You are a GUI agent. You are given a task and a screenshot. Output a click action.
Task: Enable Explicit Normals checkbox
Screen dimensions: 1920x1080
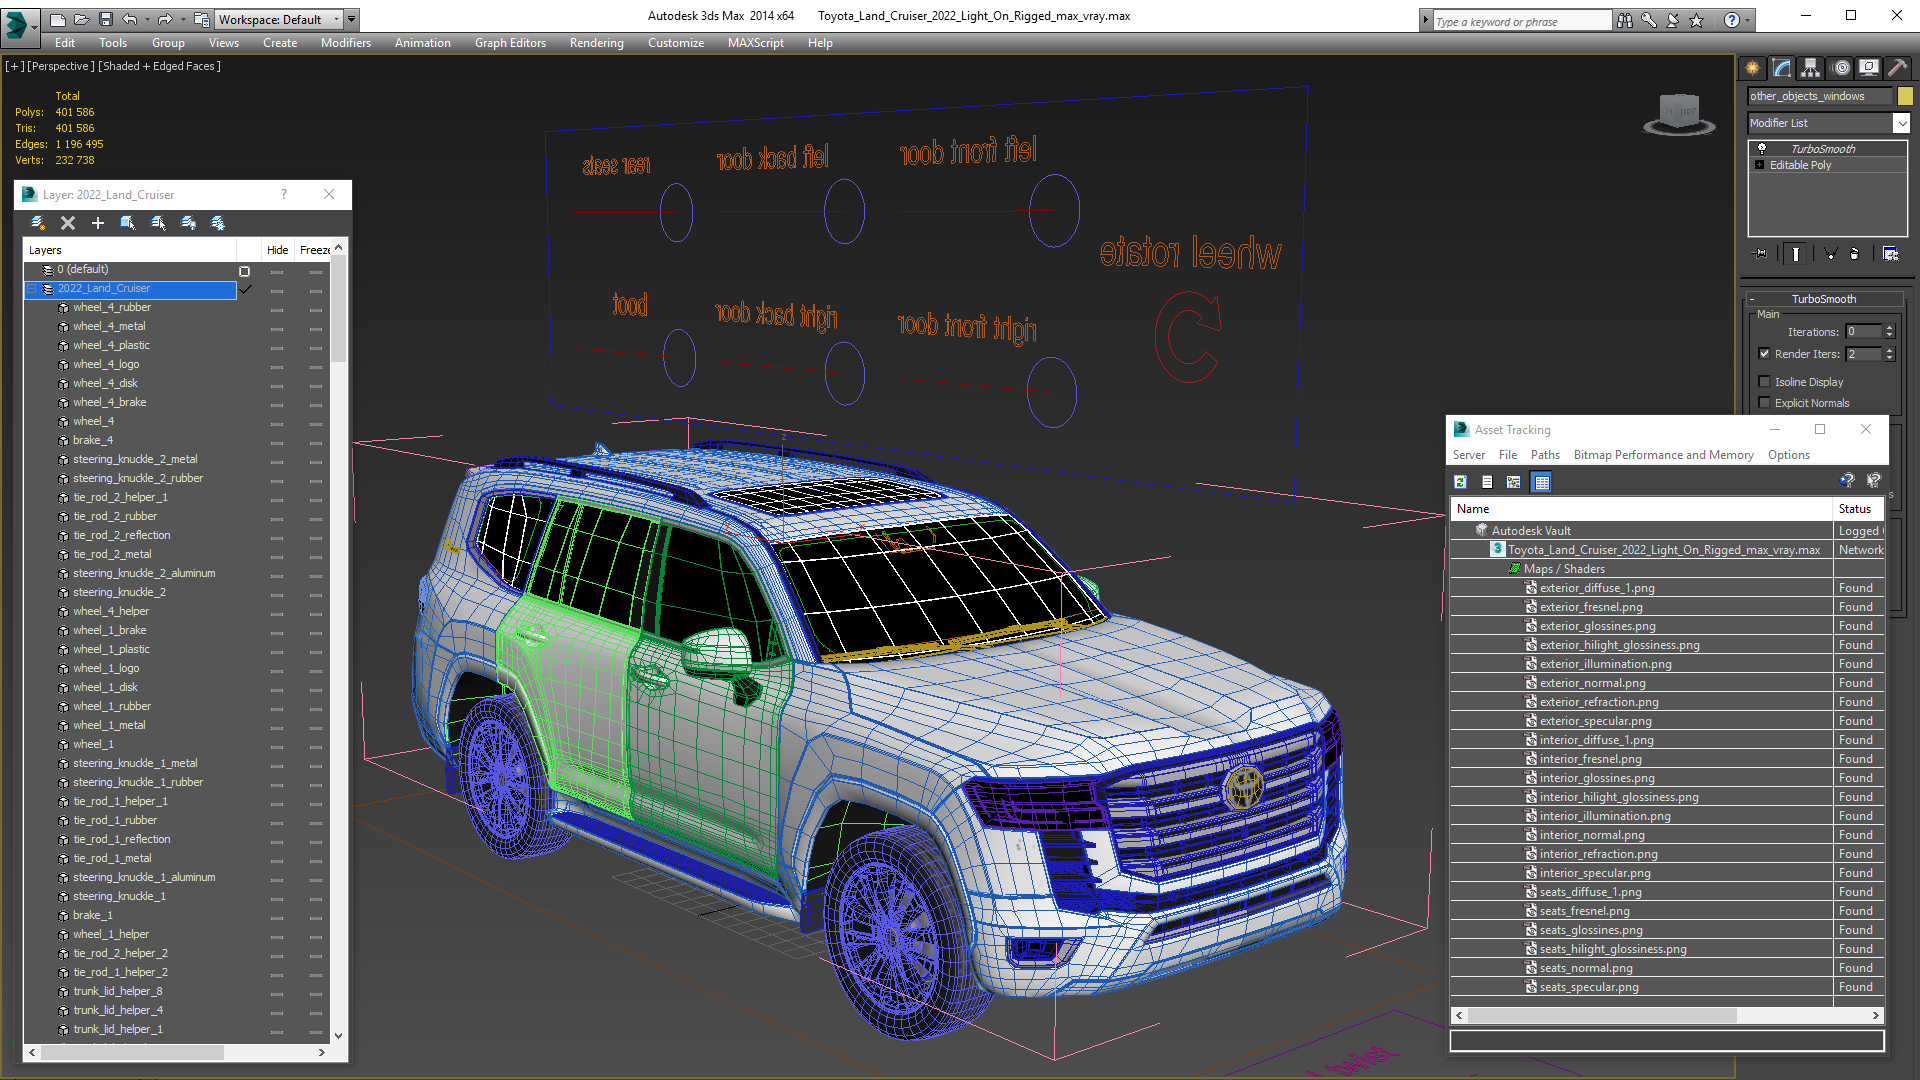pyautogui.click(x=1765, y=402)
